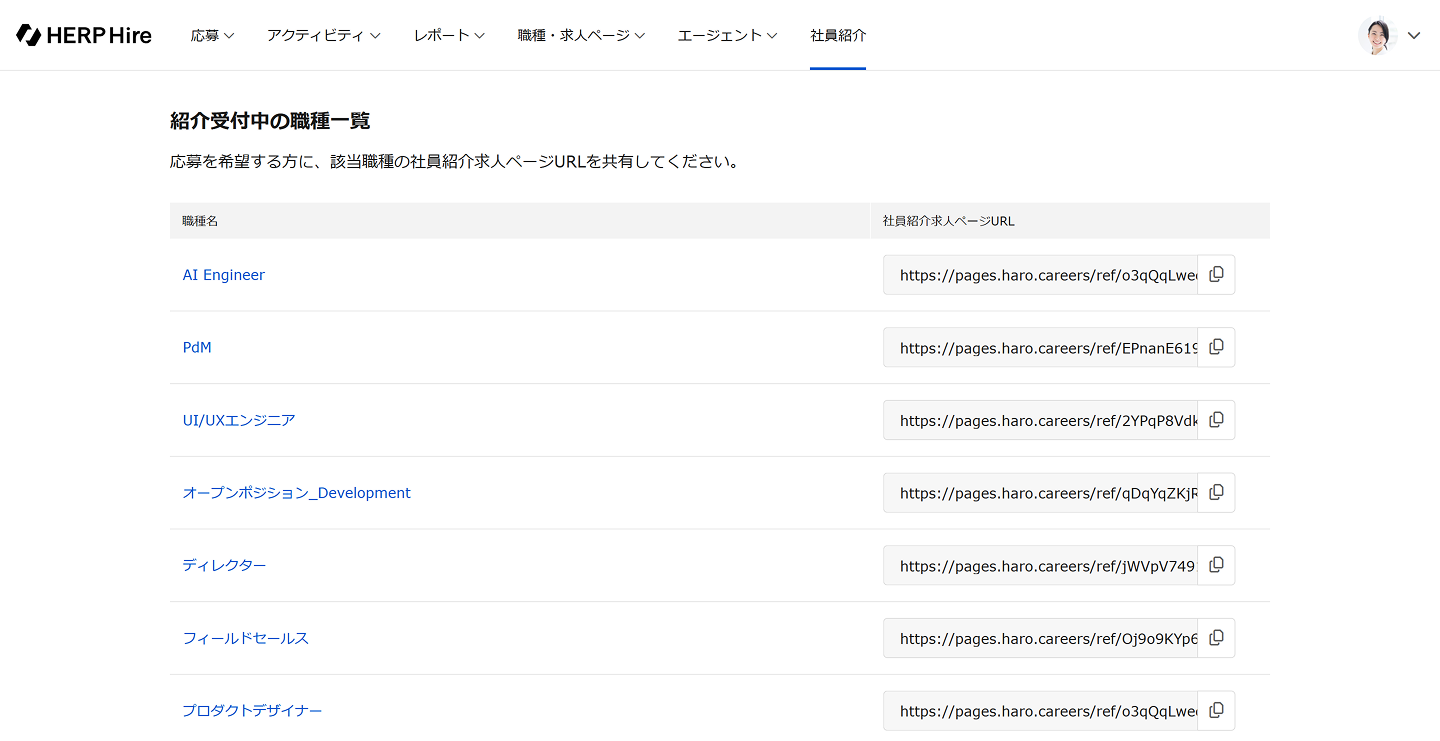Click the AI Engineer URL text field
Viewport: 1440px width, 741px height.
click(x=1040, y=275)
